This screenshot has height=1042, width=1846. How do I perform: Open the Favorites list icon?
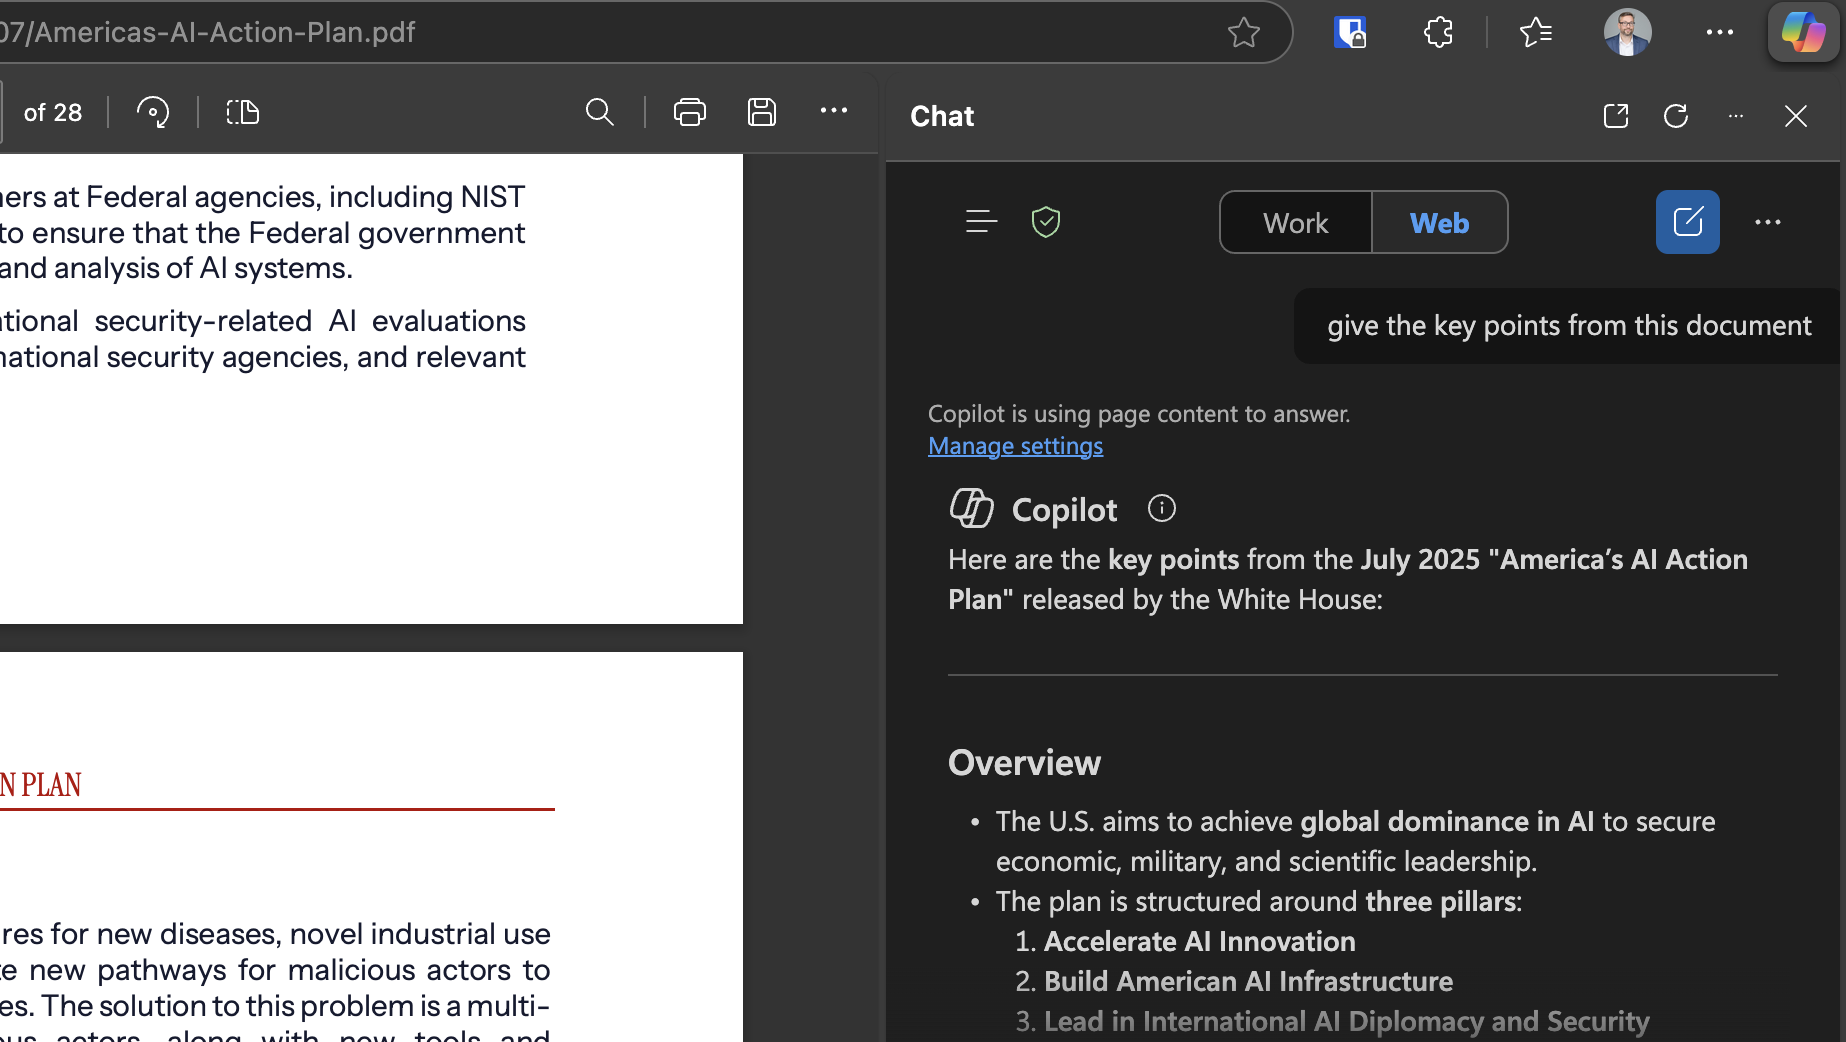tap(1536, 32)
